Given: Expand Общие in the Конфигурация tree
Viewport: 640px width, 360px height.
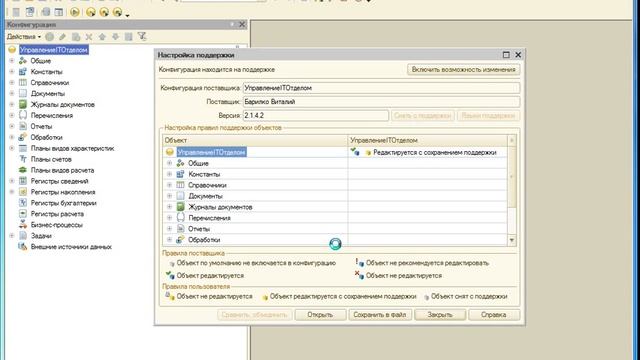Looking at the screenshot, I should coord(12,61).
